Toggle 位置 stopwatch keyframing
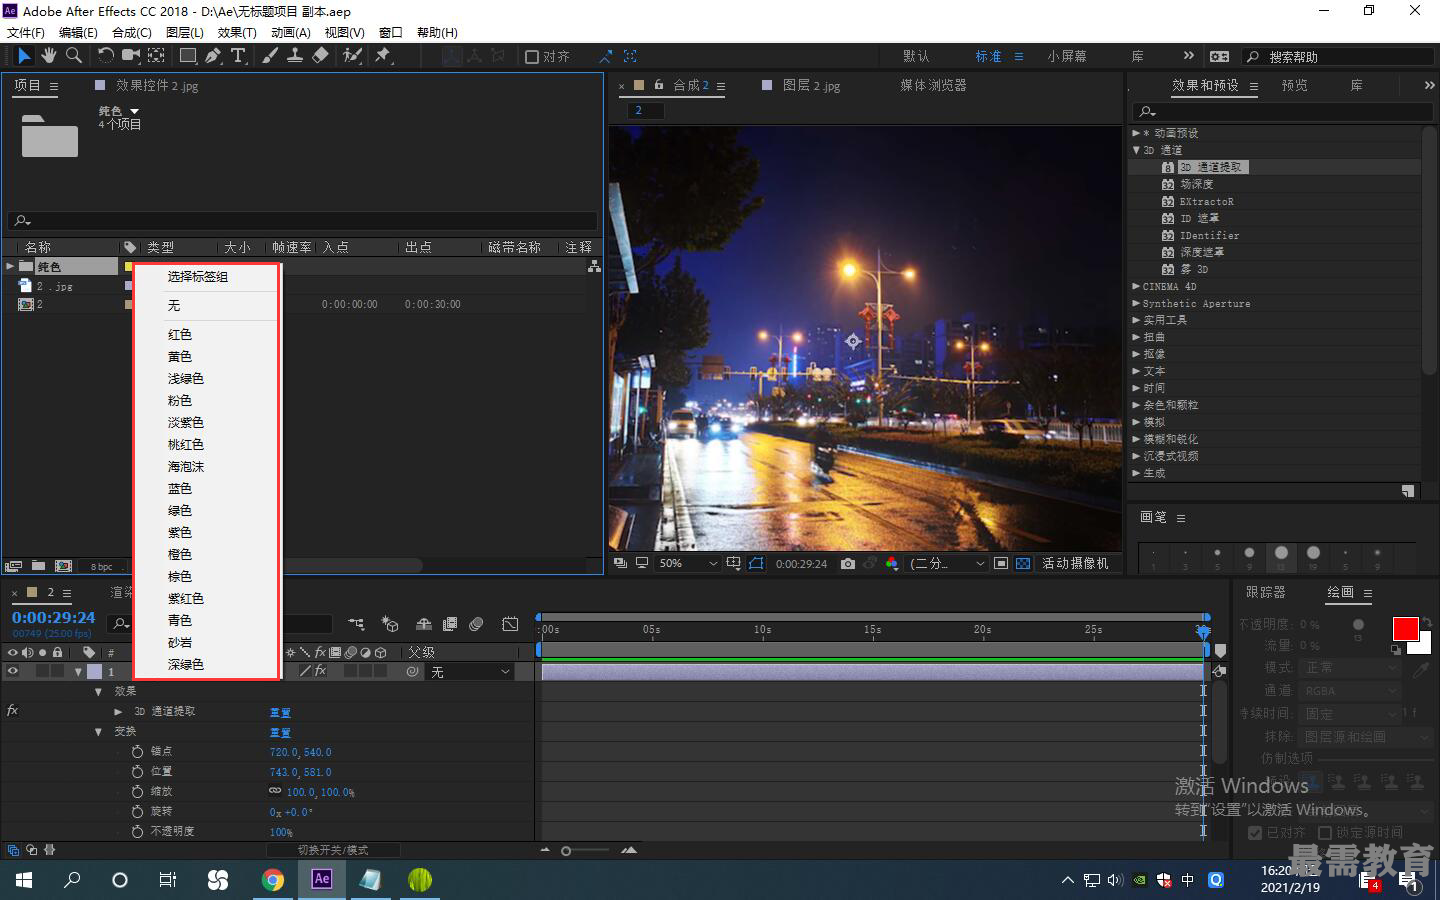This screenshot has width=1440, height=900. point(137,772)
